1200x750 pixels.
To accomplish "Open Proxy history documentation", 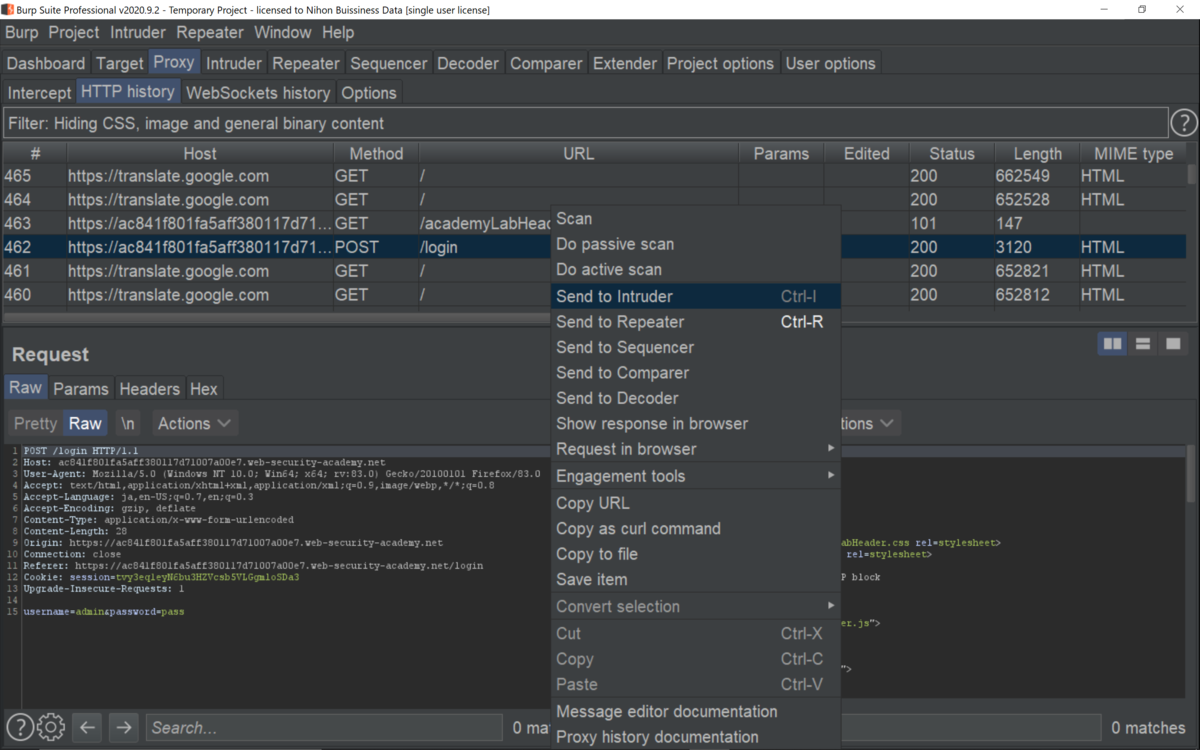I will pos(696,737).
